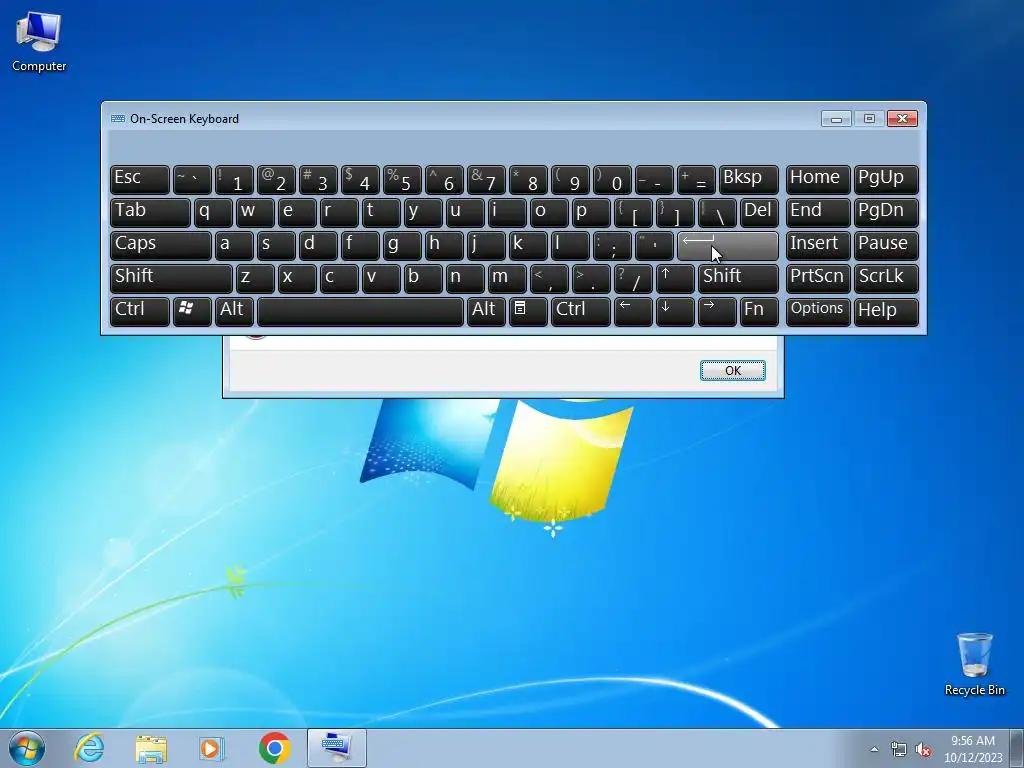Click the Tab key

click(150, 212)
